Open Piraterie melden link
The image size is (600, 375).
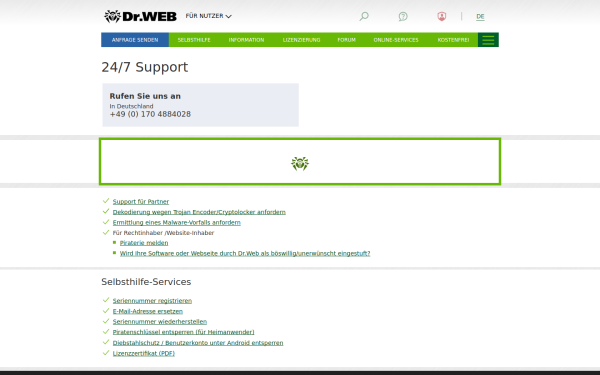(144, 243)
